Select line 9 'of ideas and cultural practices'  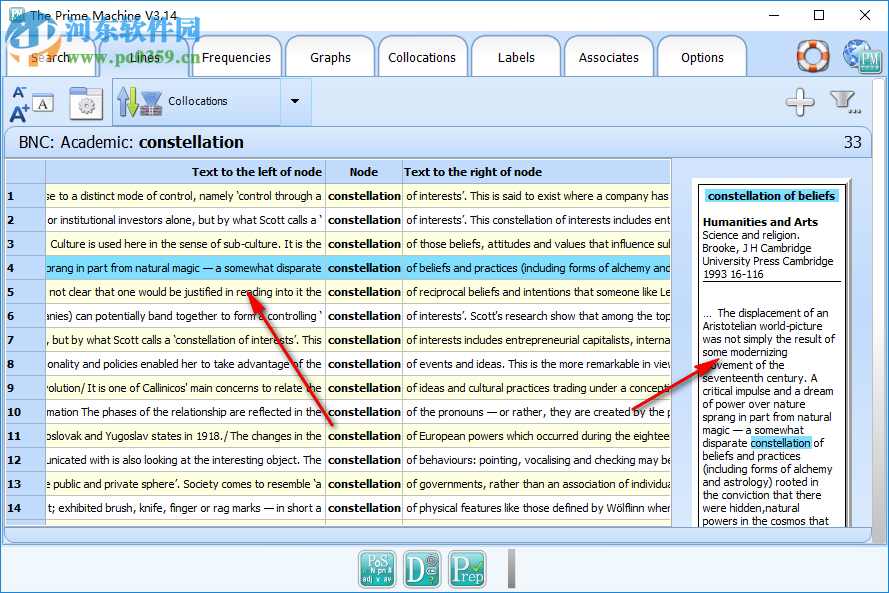[x=338, y=388]
